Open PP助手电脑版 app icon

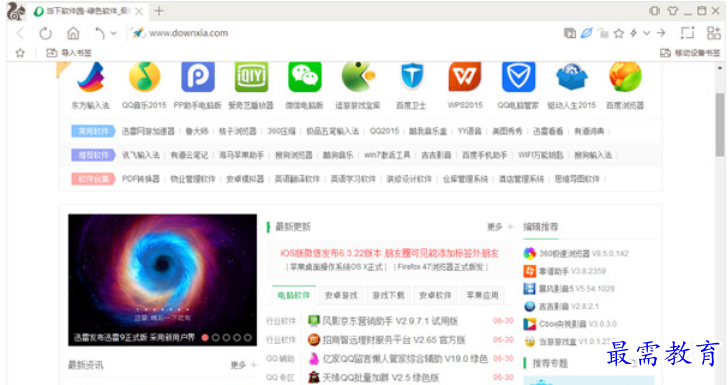coord(198,77)
